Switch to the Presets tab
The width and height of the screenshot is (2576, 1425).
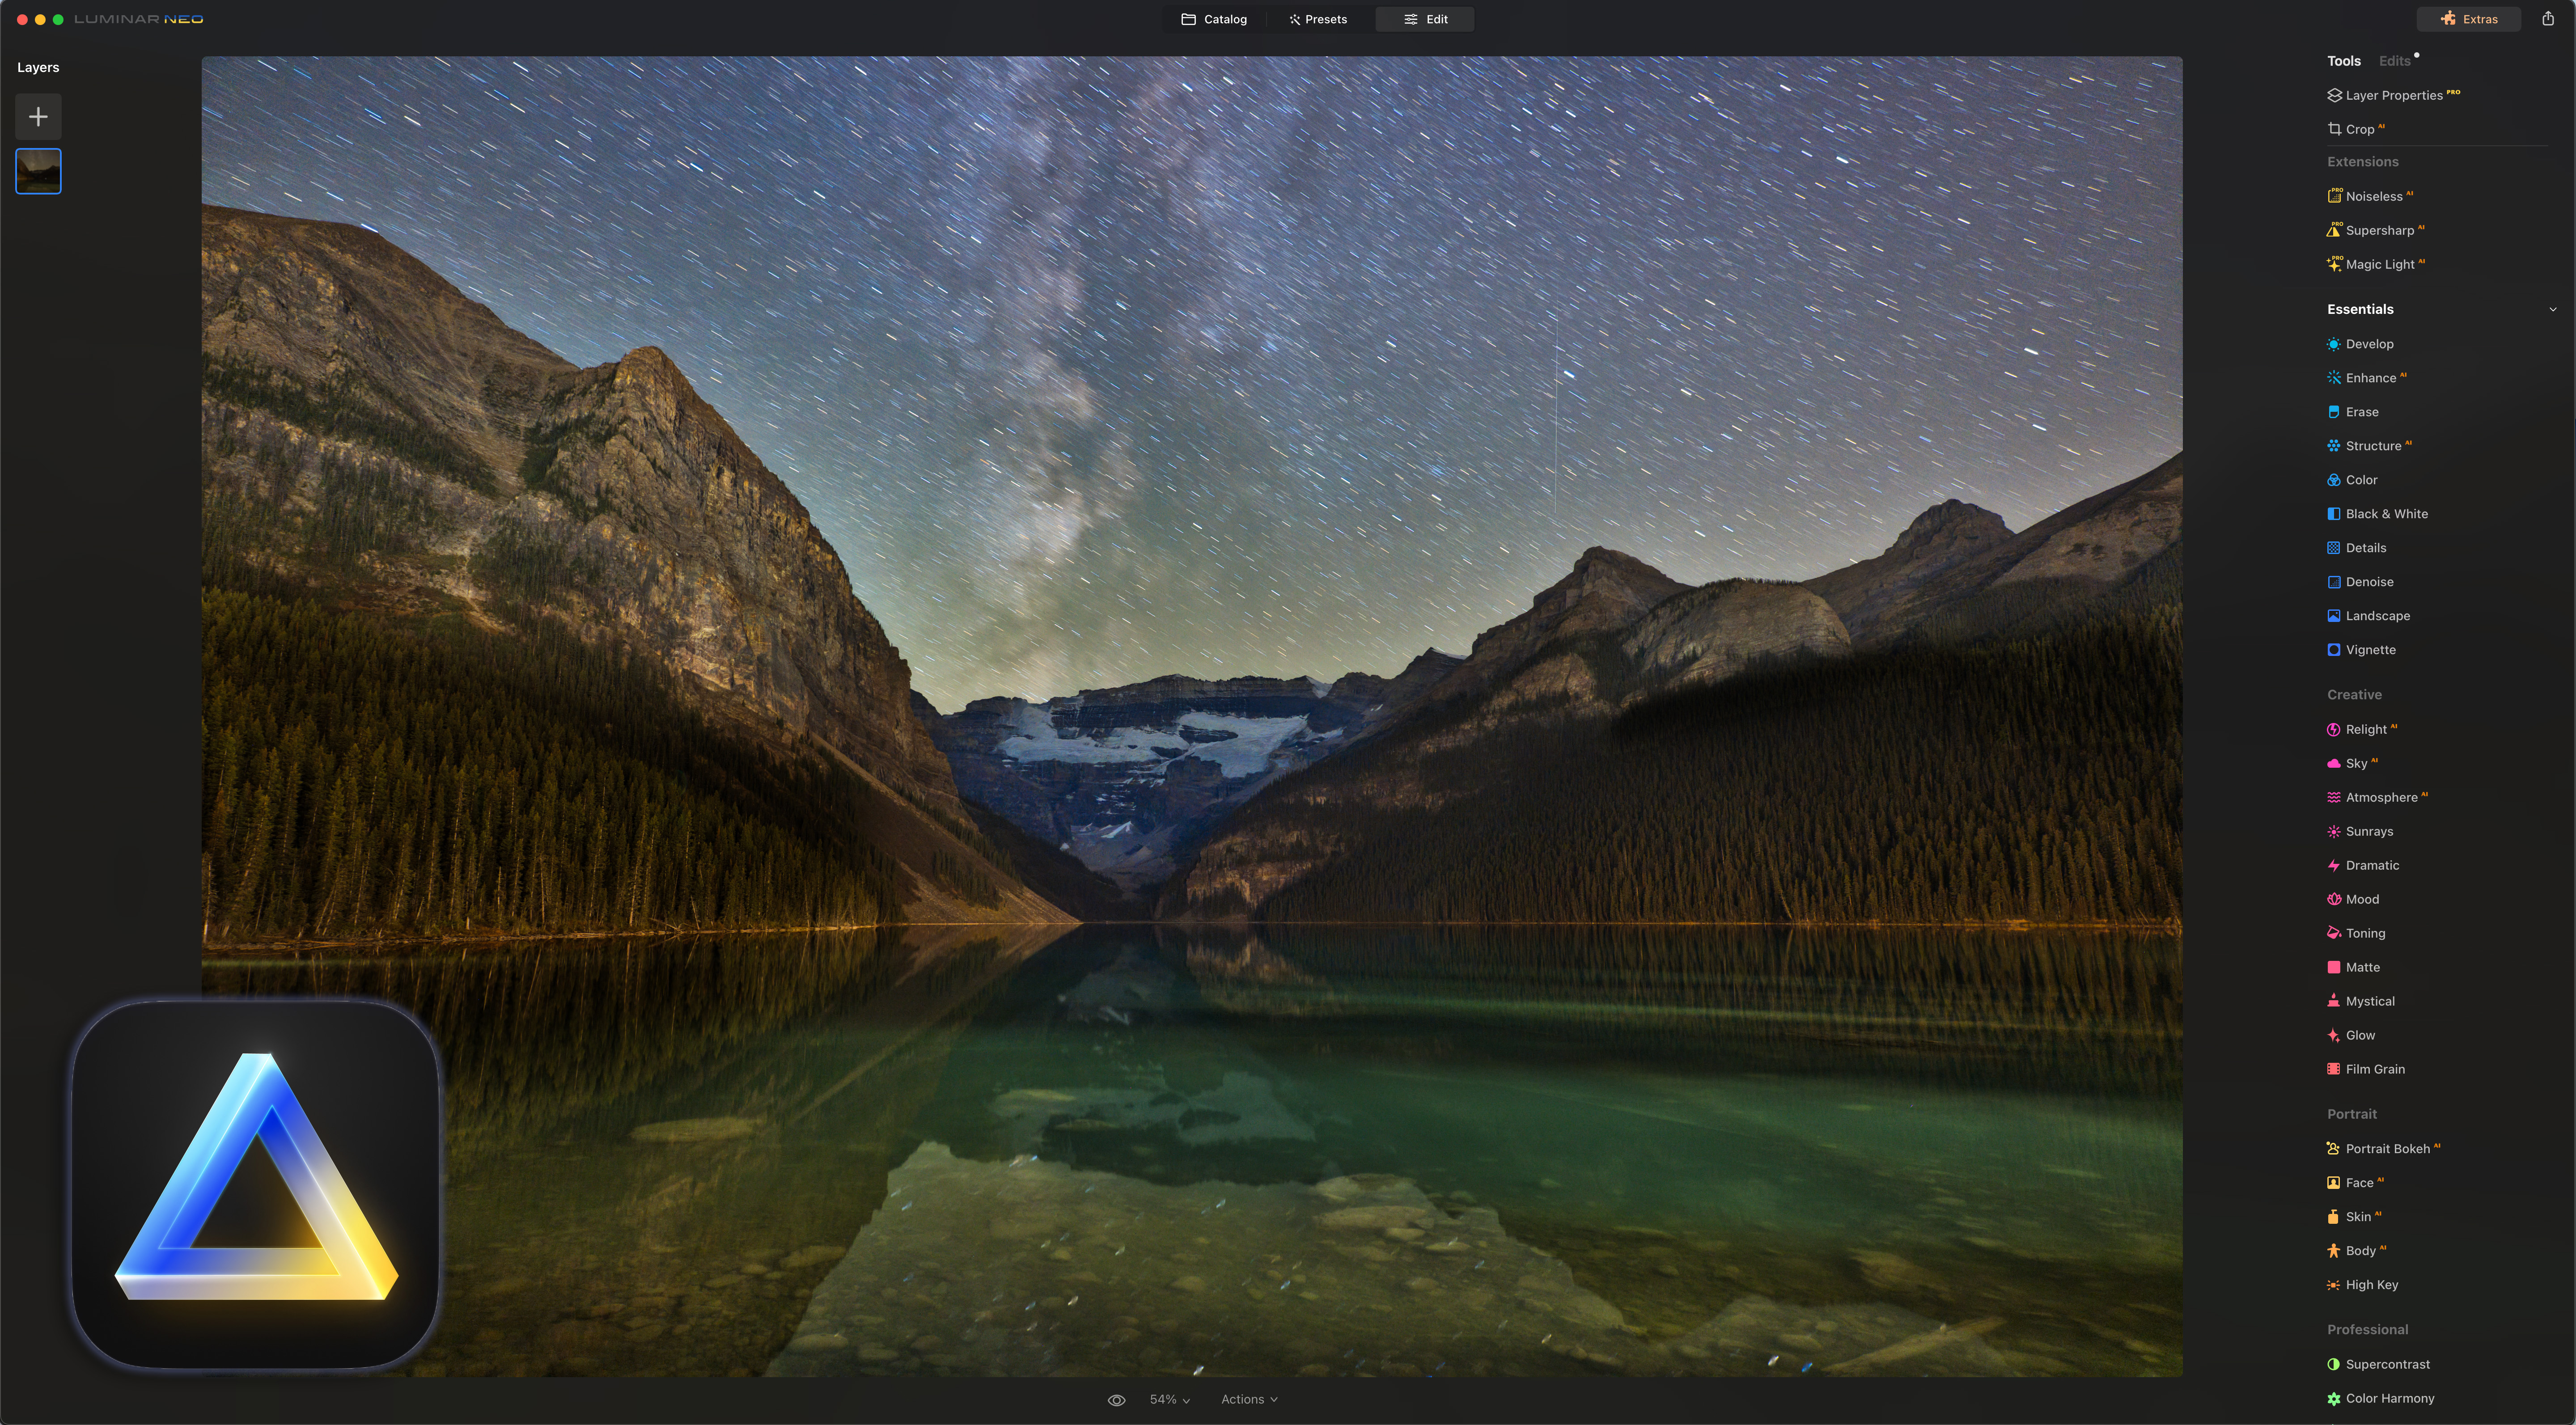(1318, 19)
